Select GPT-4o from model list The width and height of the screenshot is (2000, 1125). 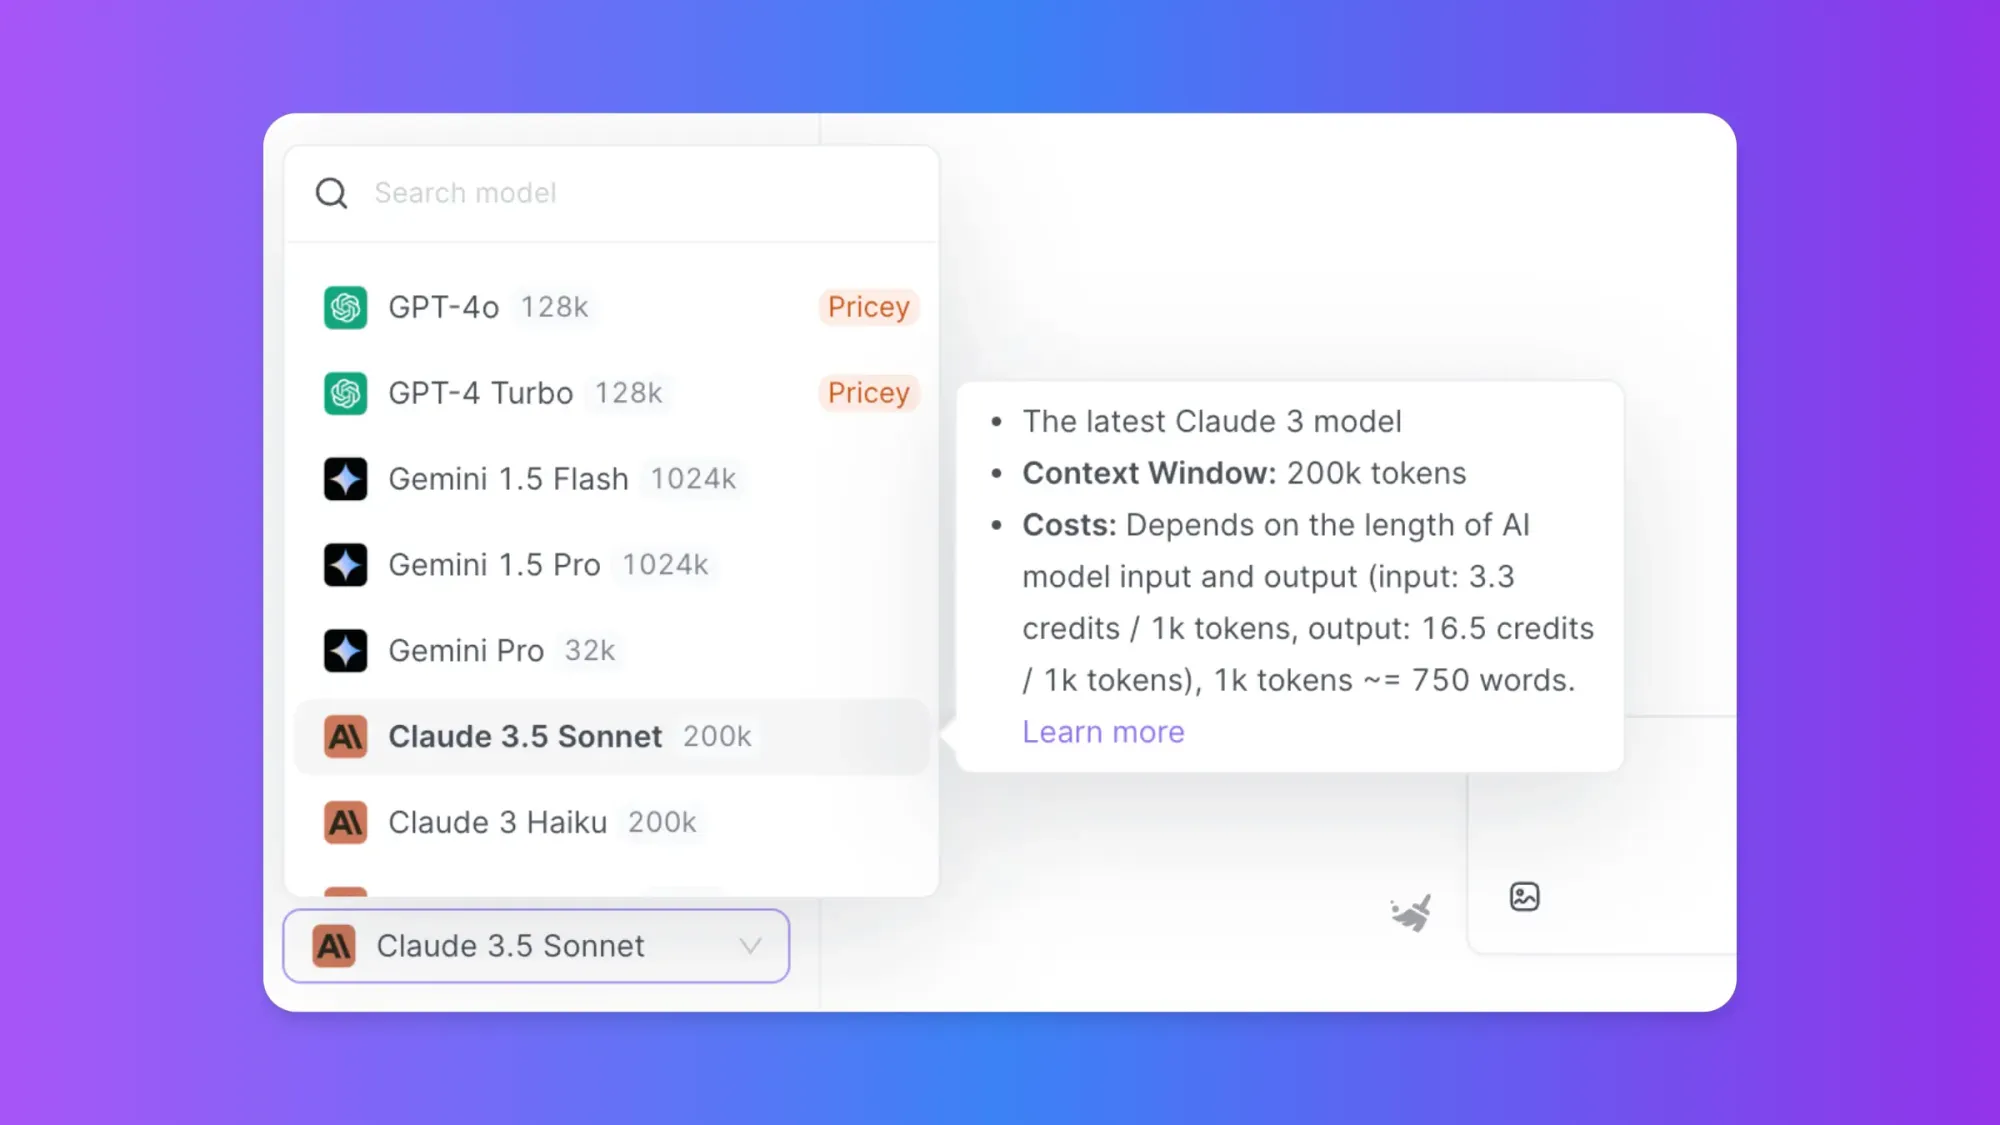point(615,306)
